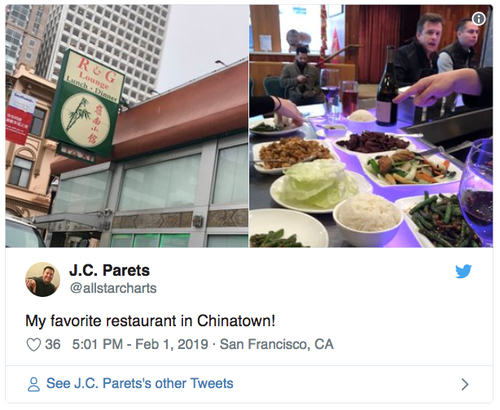Open the dinner table food photo

(371, 126)
